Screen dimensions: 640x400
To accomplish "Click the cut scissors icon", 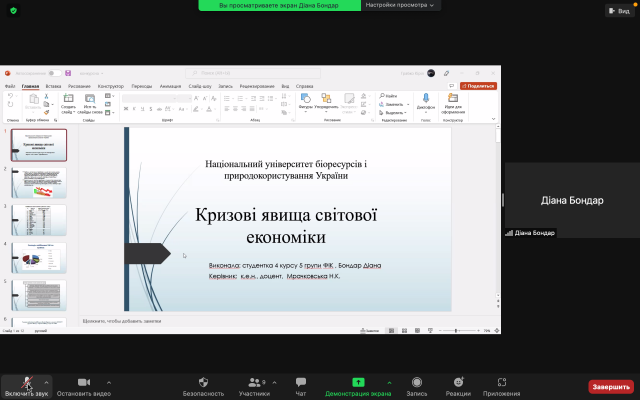I will [47, 96].
